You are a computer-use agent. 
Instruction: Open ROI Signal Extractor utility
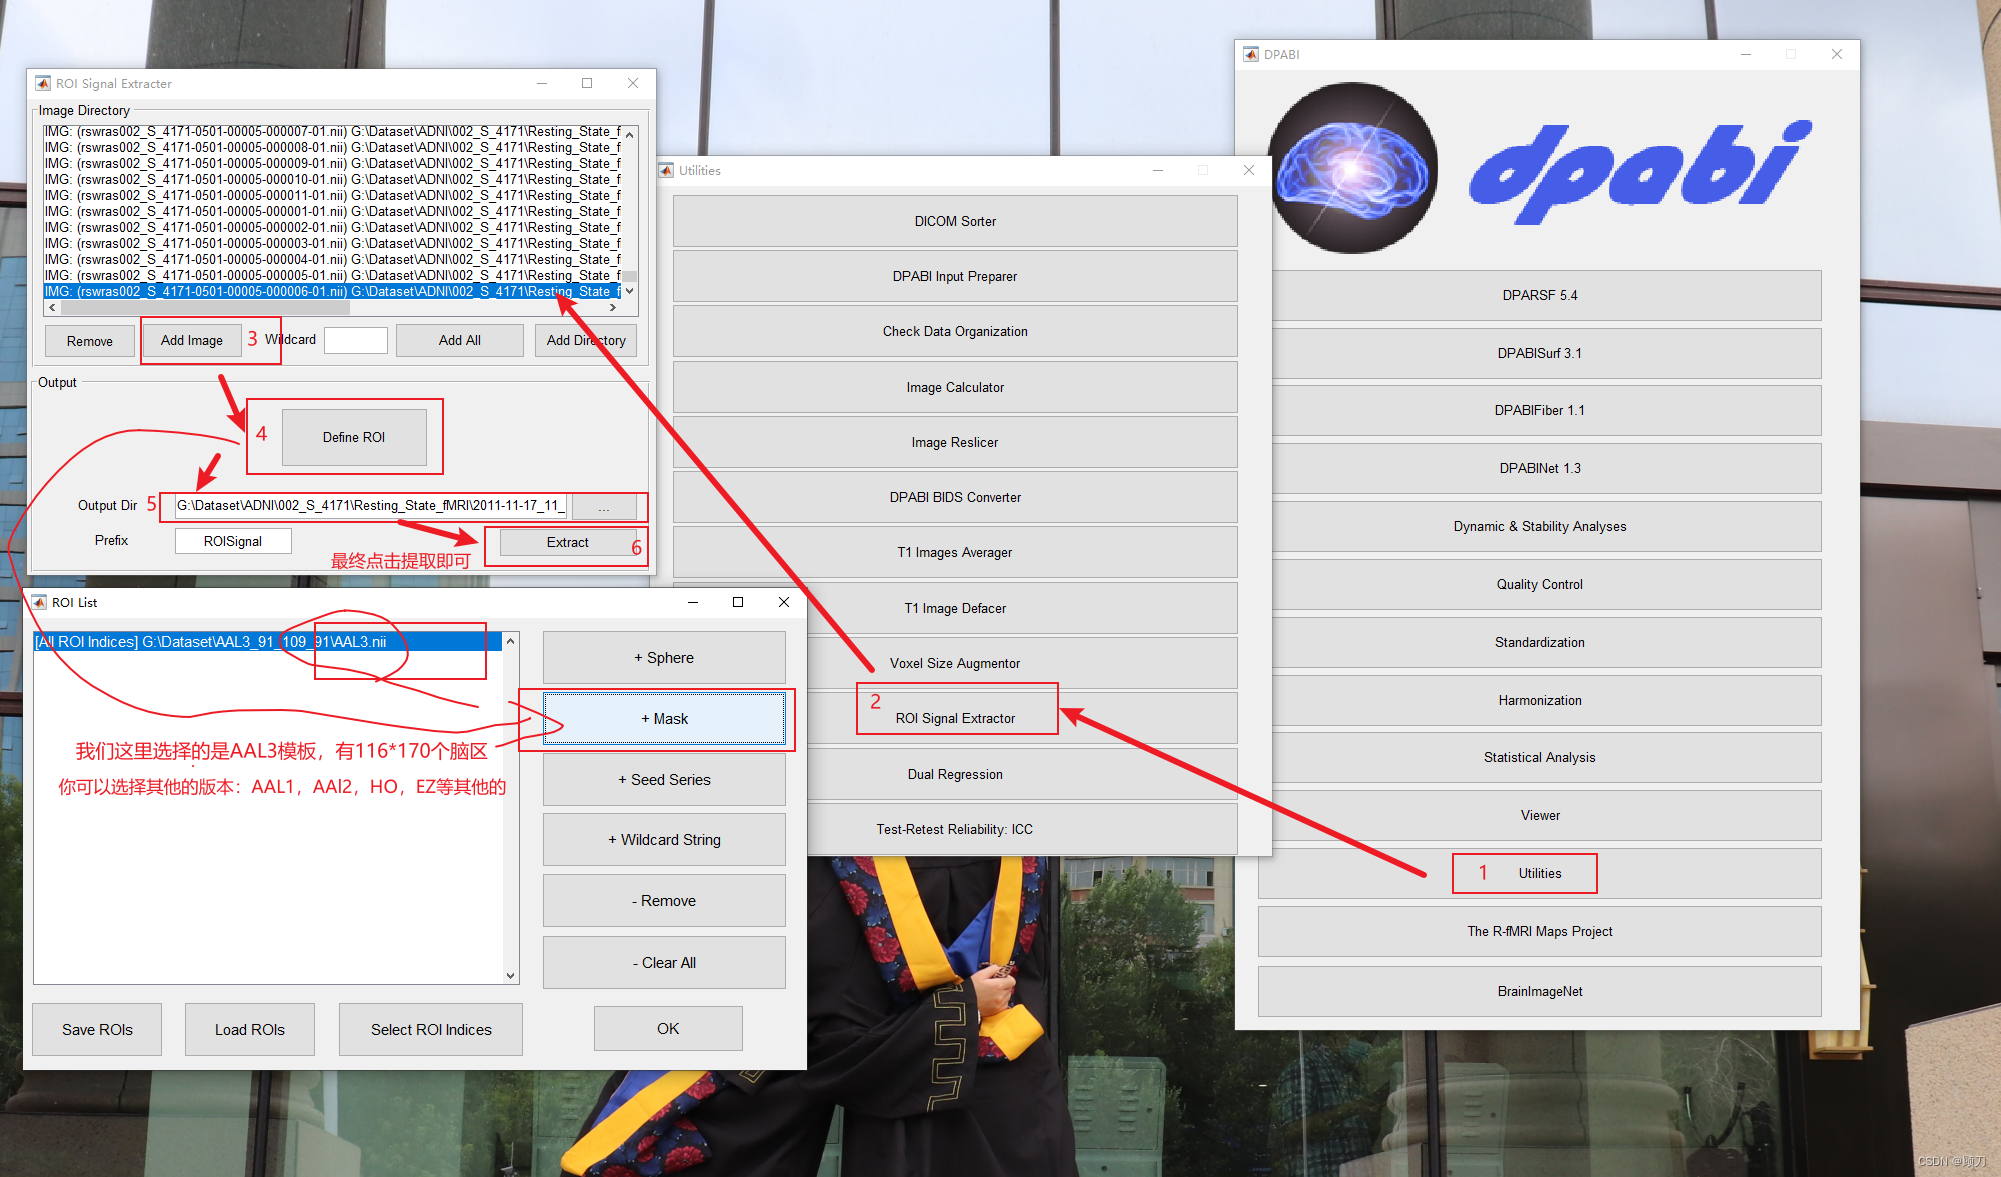tap(955, 718)
